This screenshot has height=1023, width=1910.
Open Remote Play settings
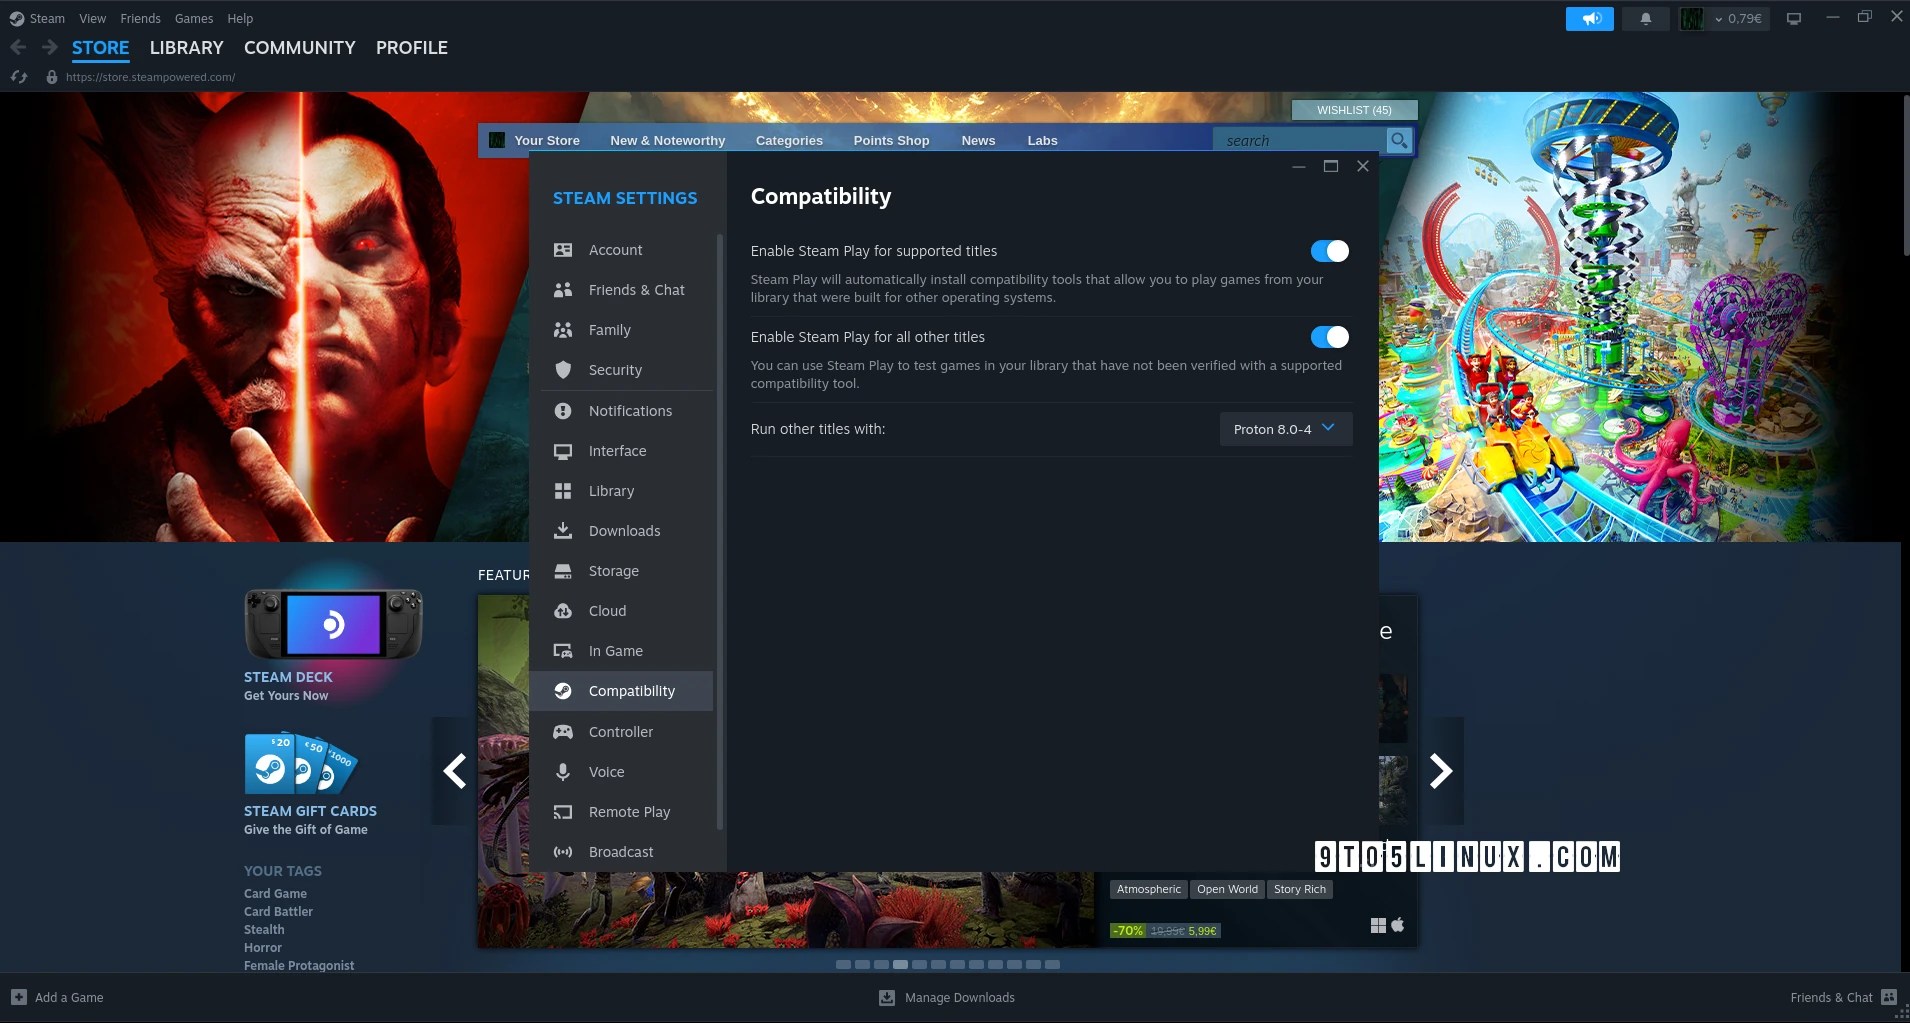point(629,811)
